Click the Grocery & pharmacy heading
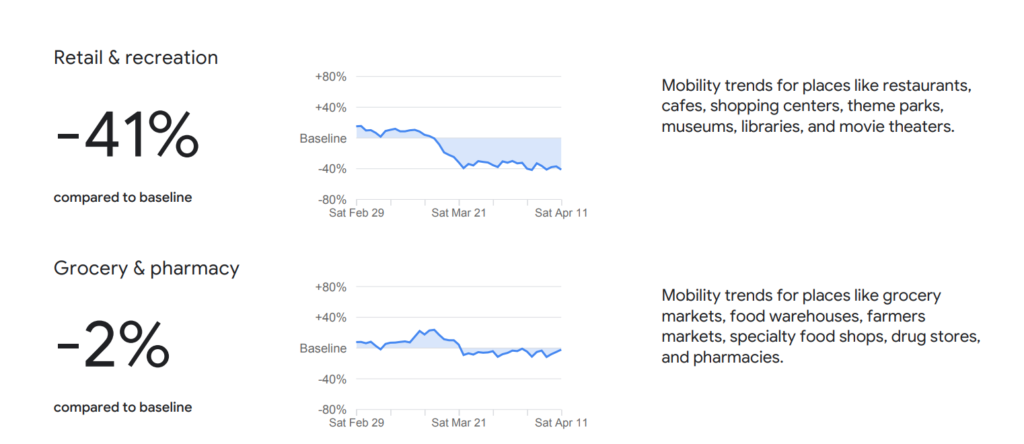1024x444 pixels. (146, 268)
